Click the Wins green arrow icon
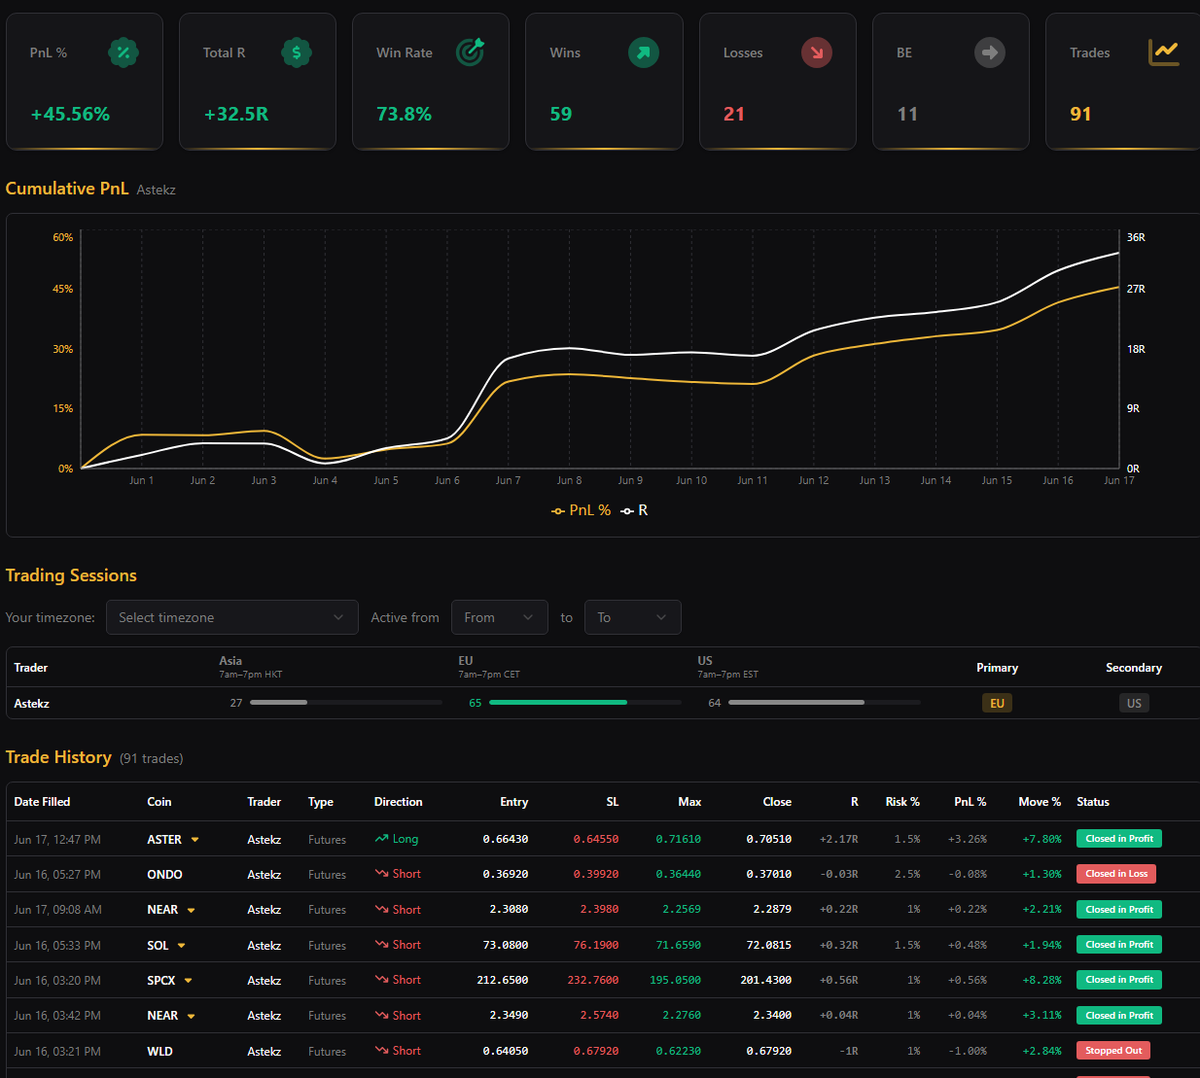 coord(643,53)
